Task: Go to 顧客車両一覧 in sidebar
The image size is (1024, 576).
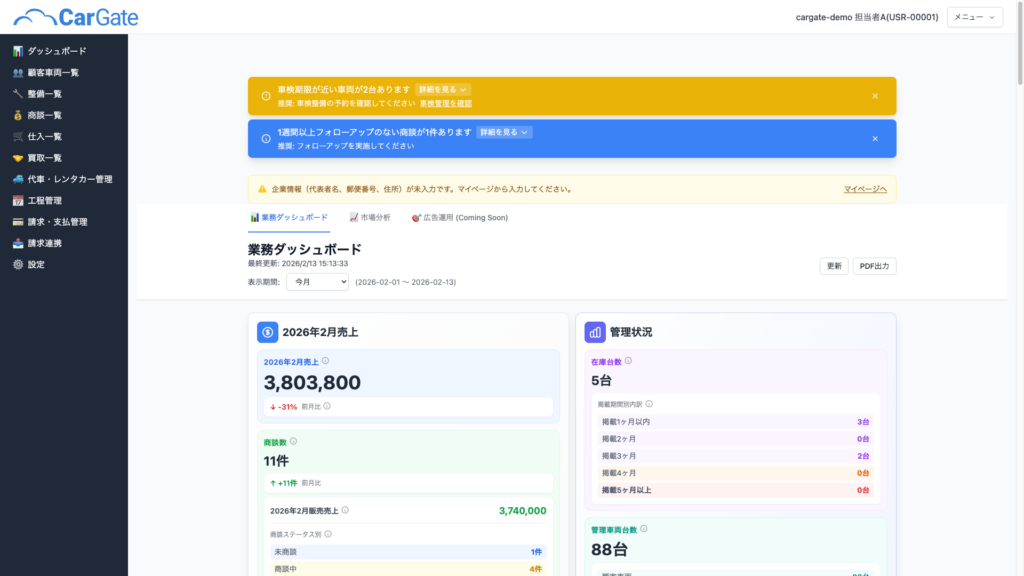Action: pyautogui.click(x=52, y=72)
